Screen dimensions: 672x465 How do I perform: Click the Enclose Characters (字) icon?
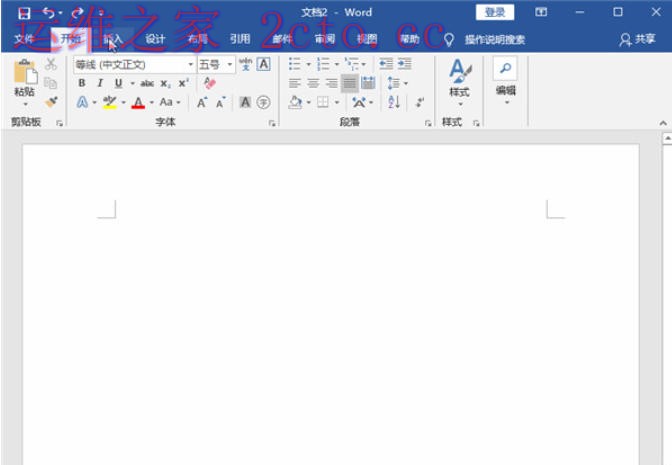[264, 102]
